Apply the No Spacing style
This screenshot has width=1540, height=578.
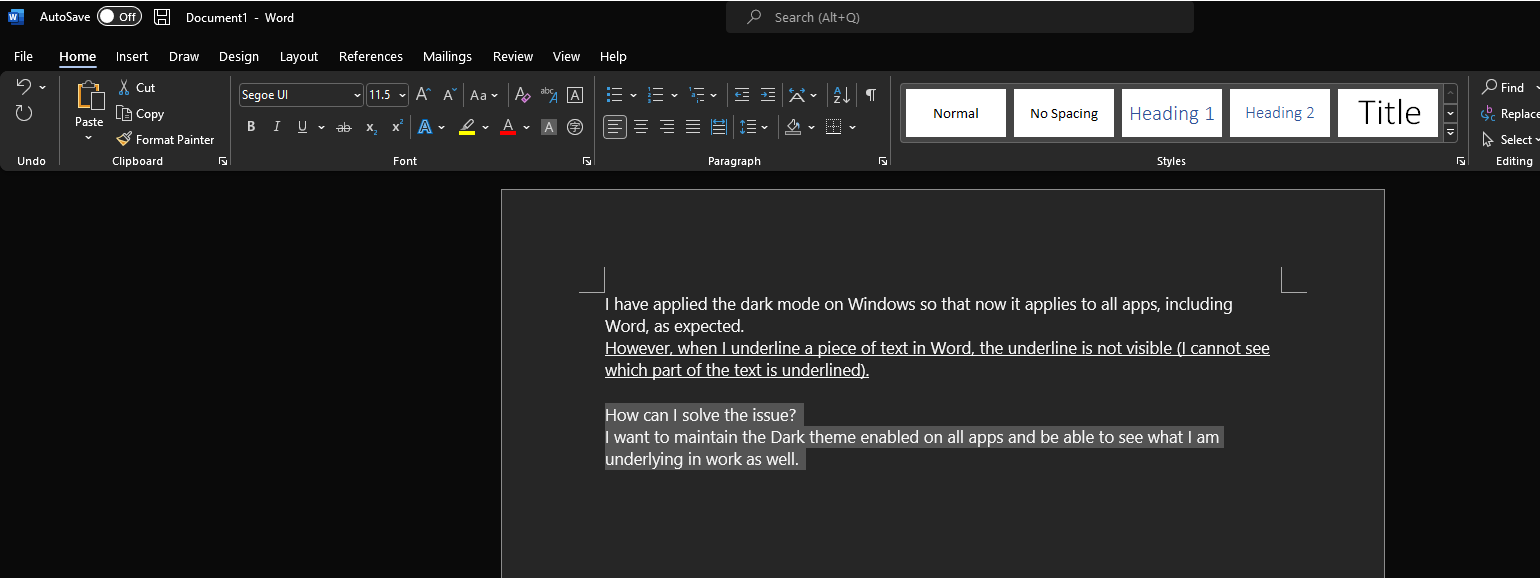[1064, 113]
